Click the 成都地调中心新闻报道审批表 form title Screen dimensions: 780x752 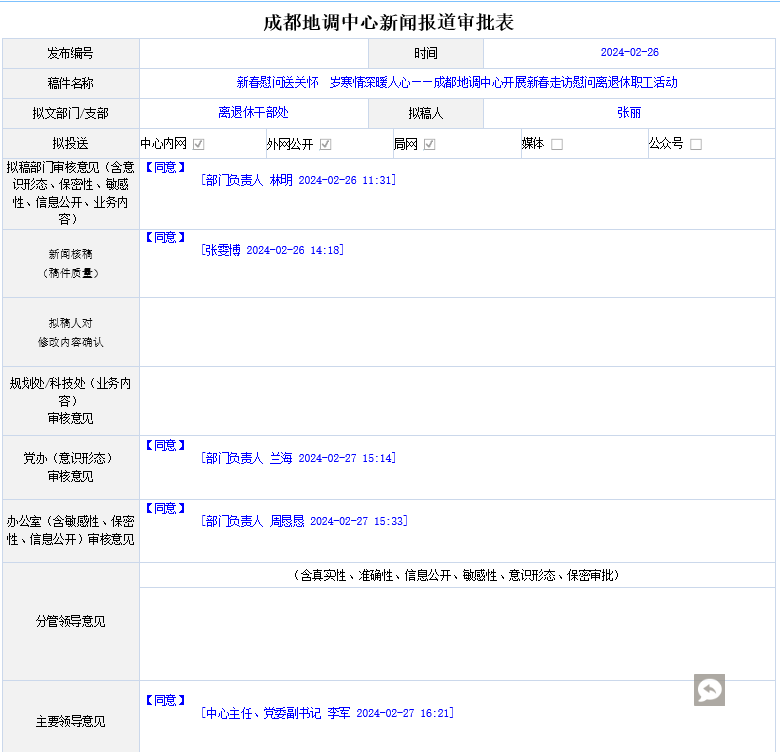pyautogui.click(x=389, y=22)
